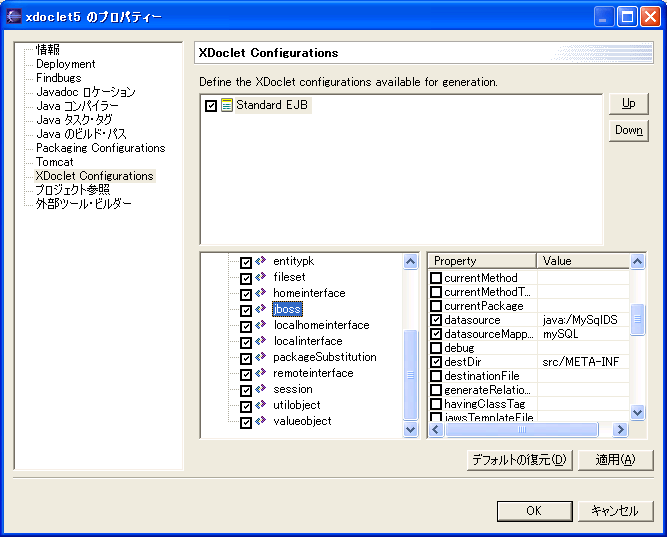Image resolution: width=667 pixels, height=537 pixels.
Task: Click the localhomeinterface subtask icon
Action: click(261, 325)
